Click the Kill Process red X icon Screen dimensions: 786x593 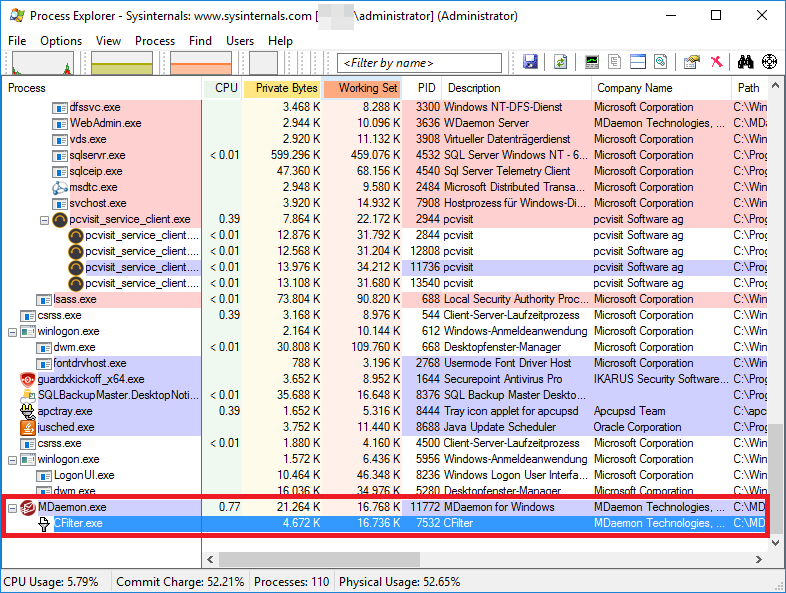[x=716, y=62]
